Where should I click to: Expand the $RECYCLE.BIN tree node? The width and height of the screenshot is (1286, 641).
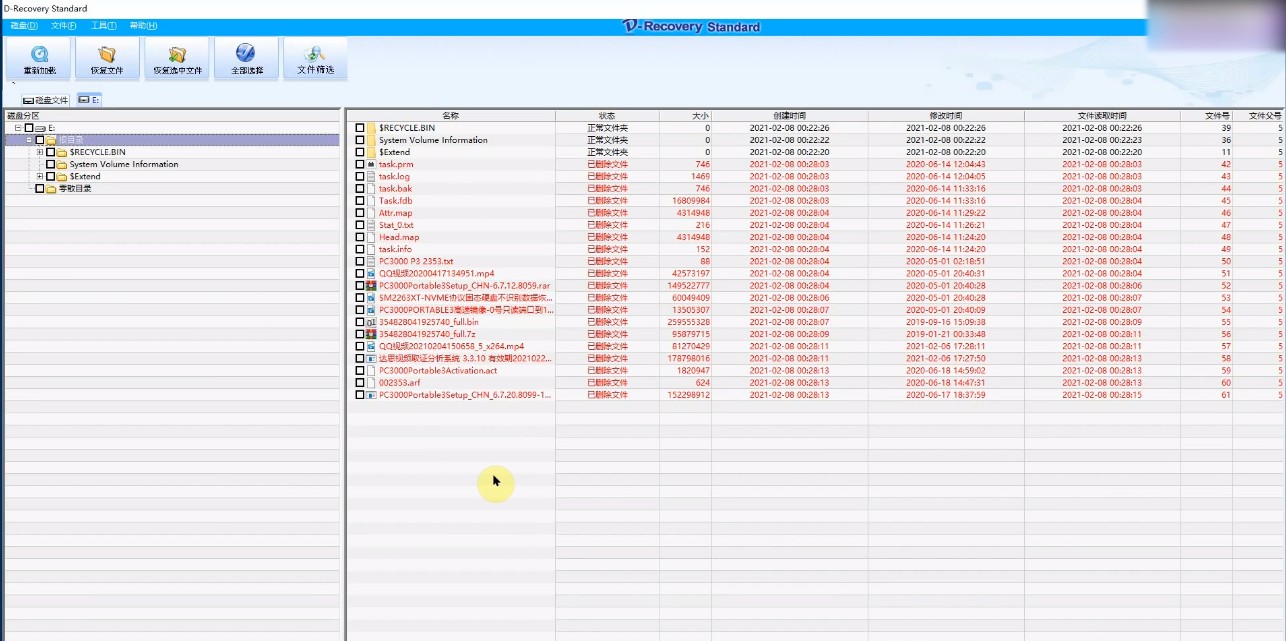click(40, 152)
